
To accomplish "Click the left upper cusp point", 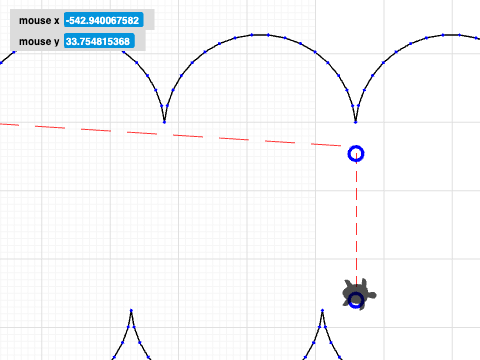I will click(164, 122).
